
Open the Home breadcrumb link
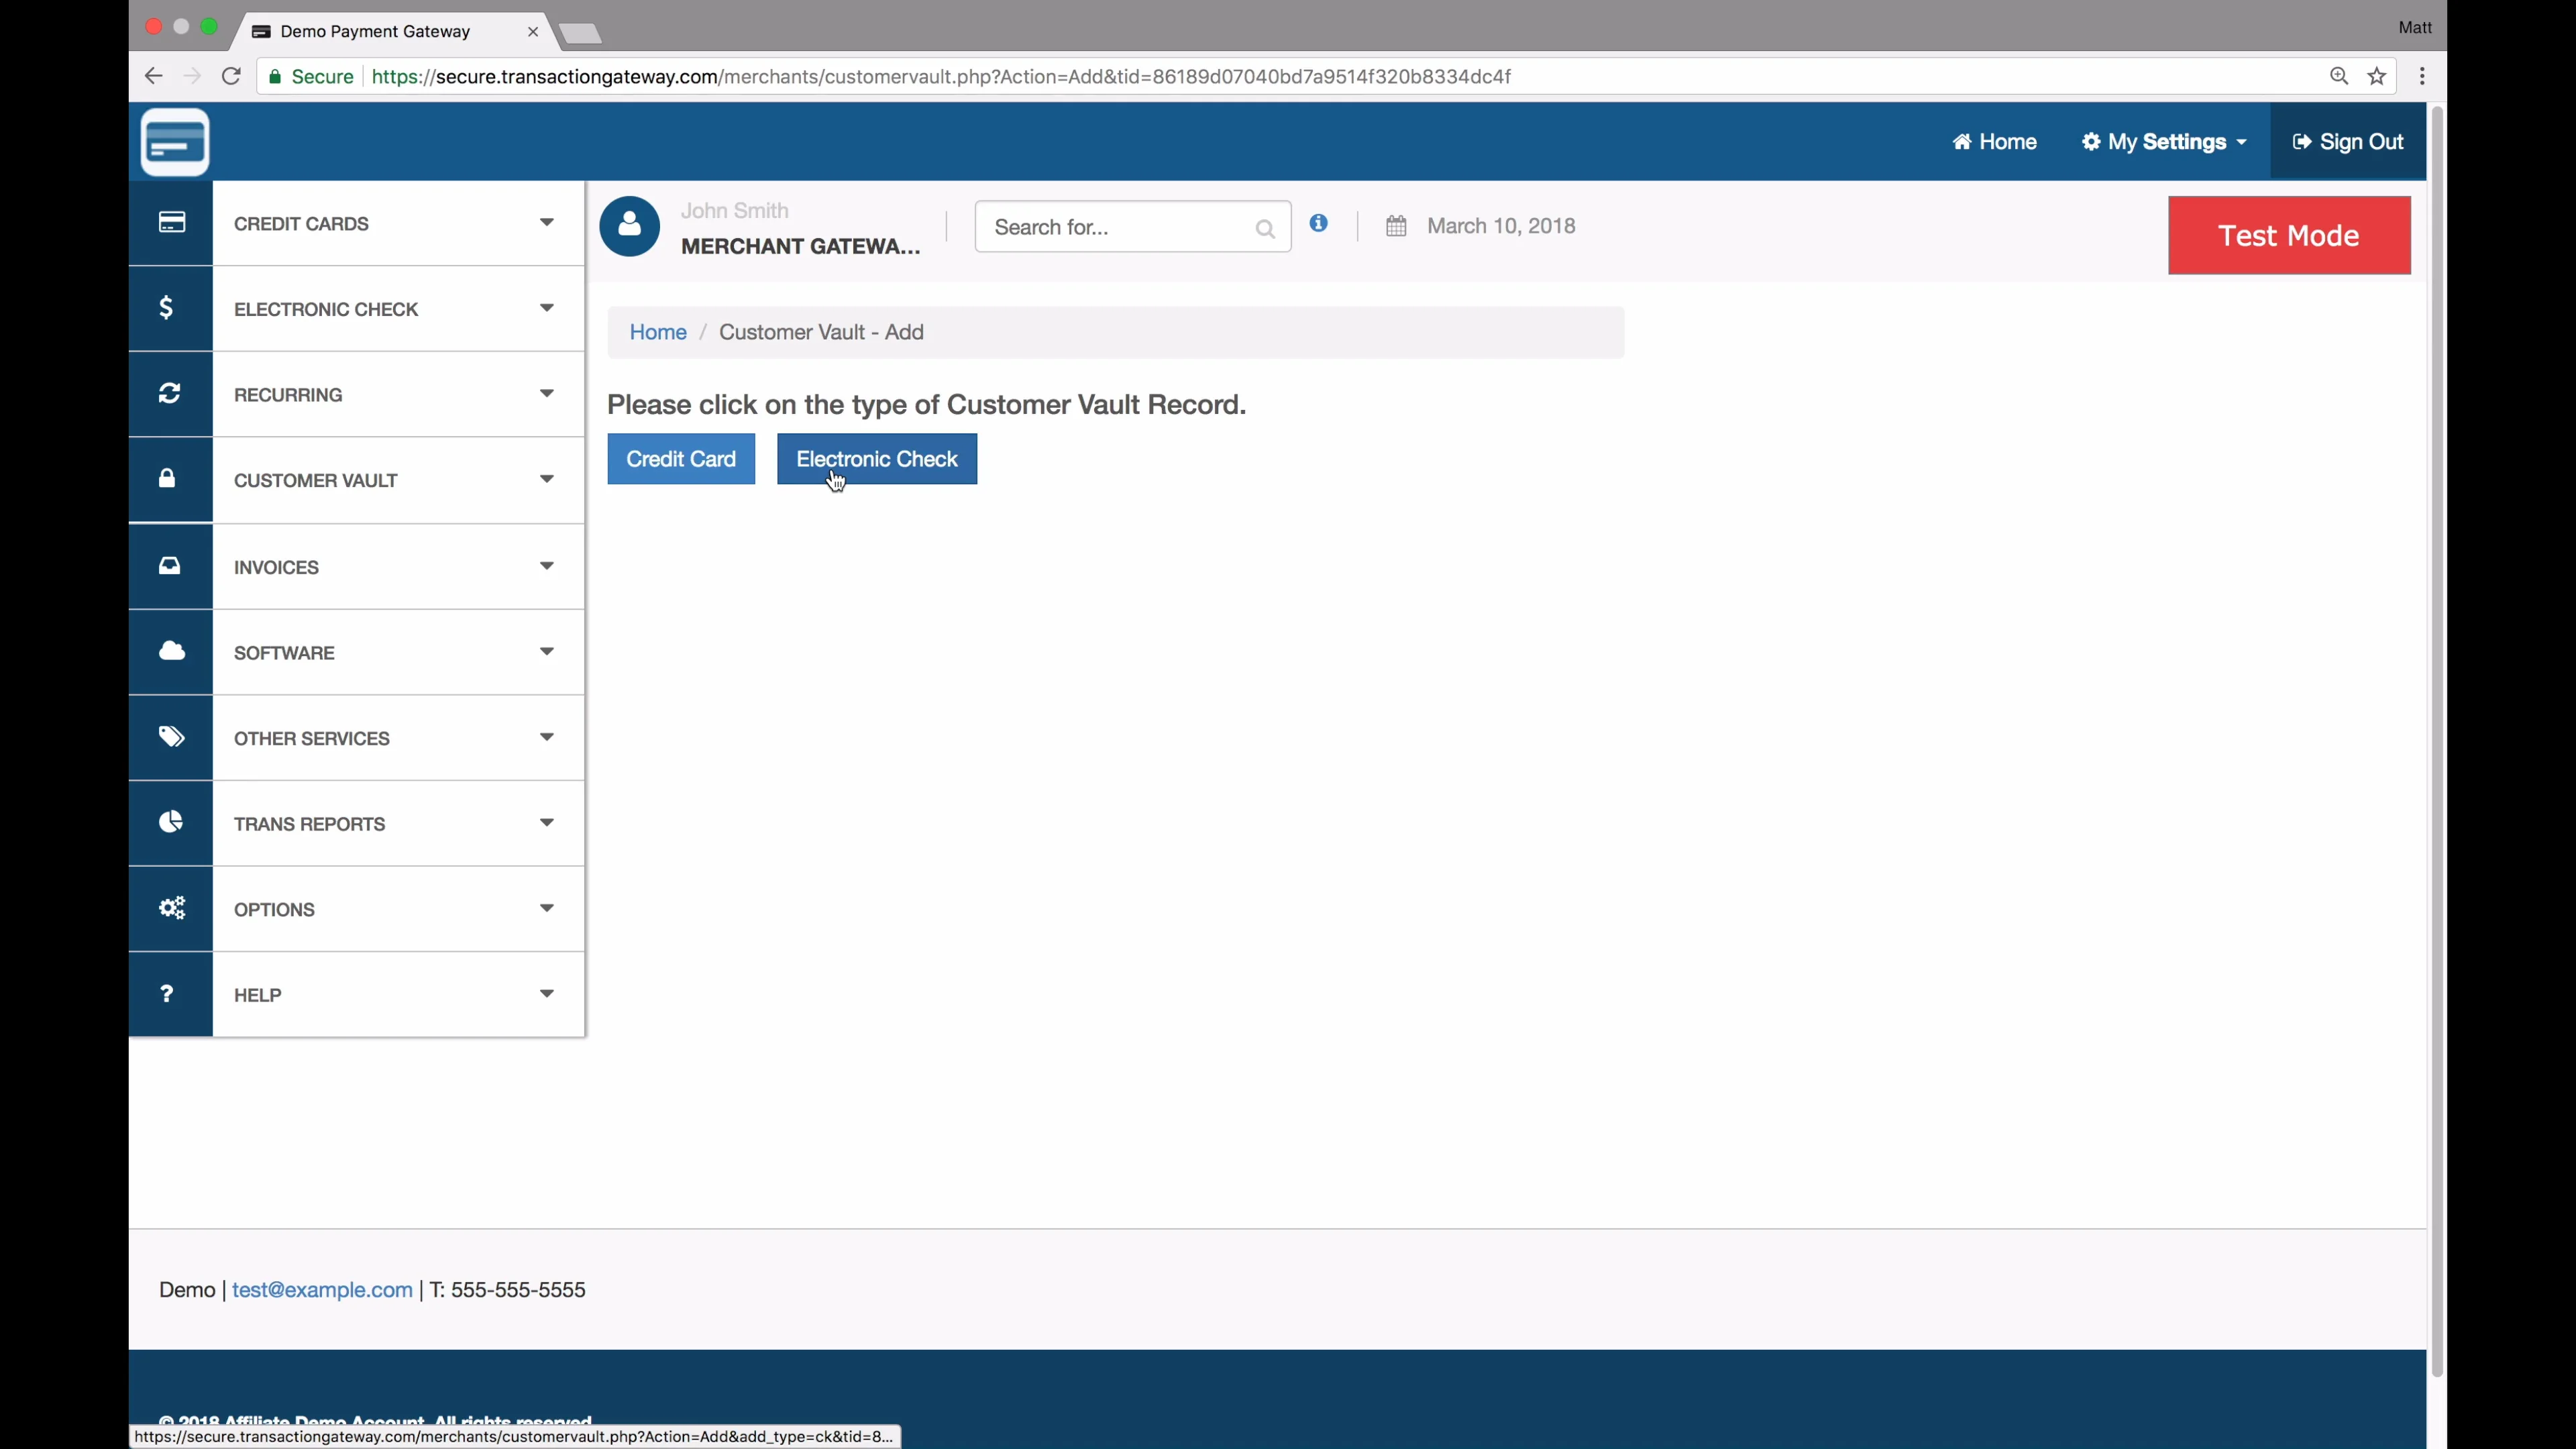[657, 332]
